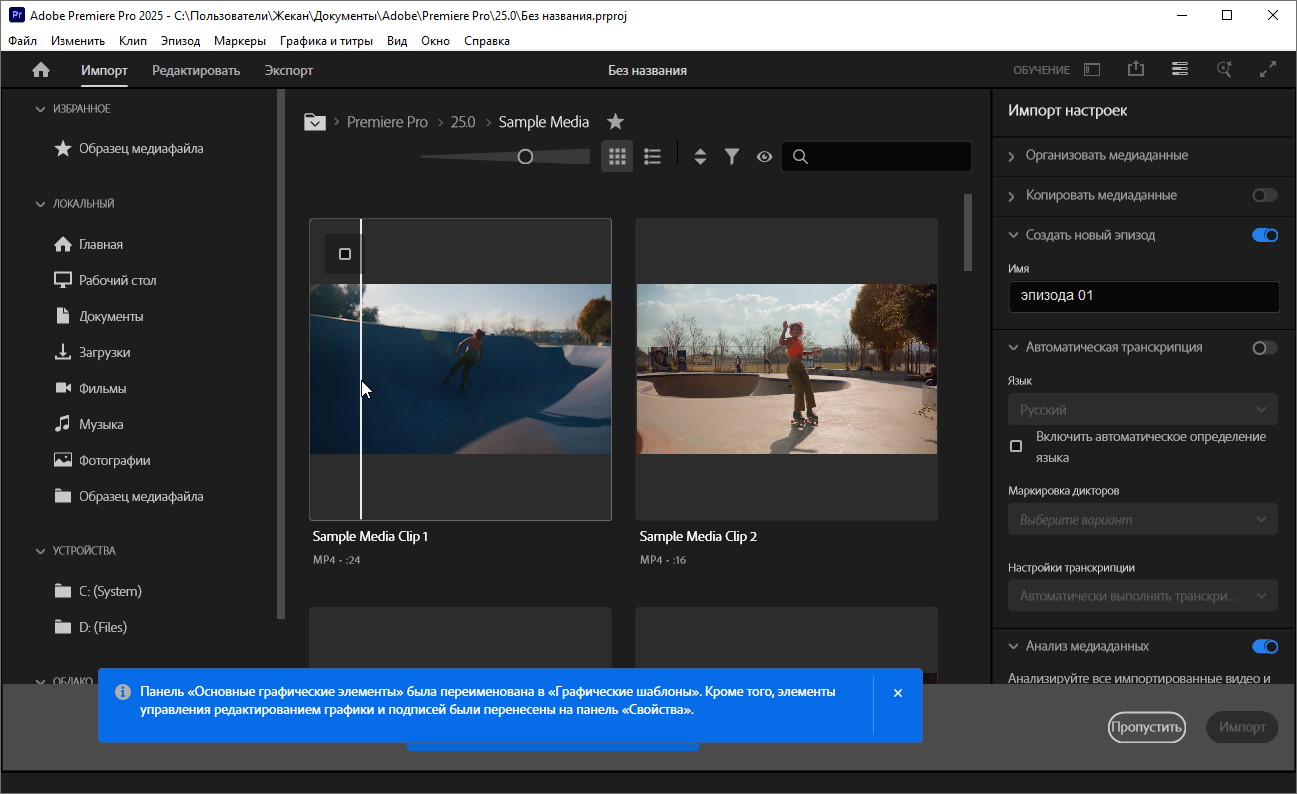1297x794 pixels.
Task: Open Маркировка дикторов dropdown
Action: click(x=1143, y=519)
